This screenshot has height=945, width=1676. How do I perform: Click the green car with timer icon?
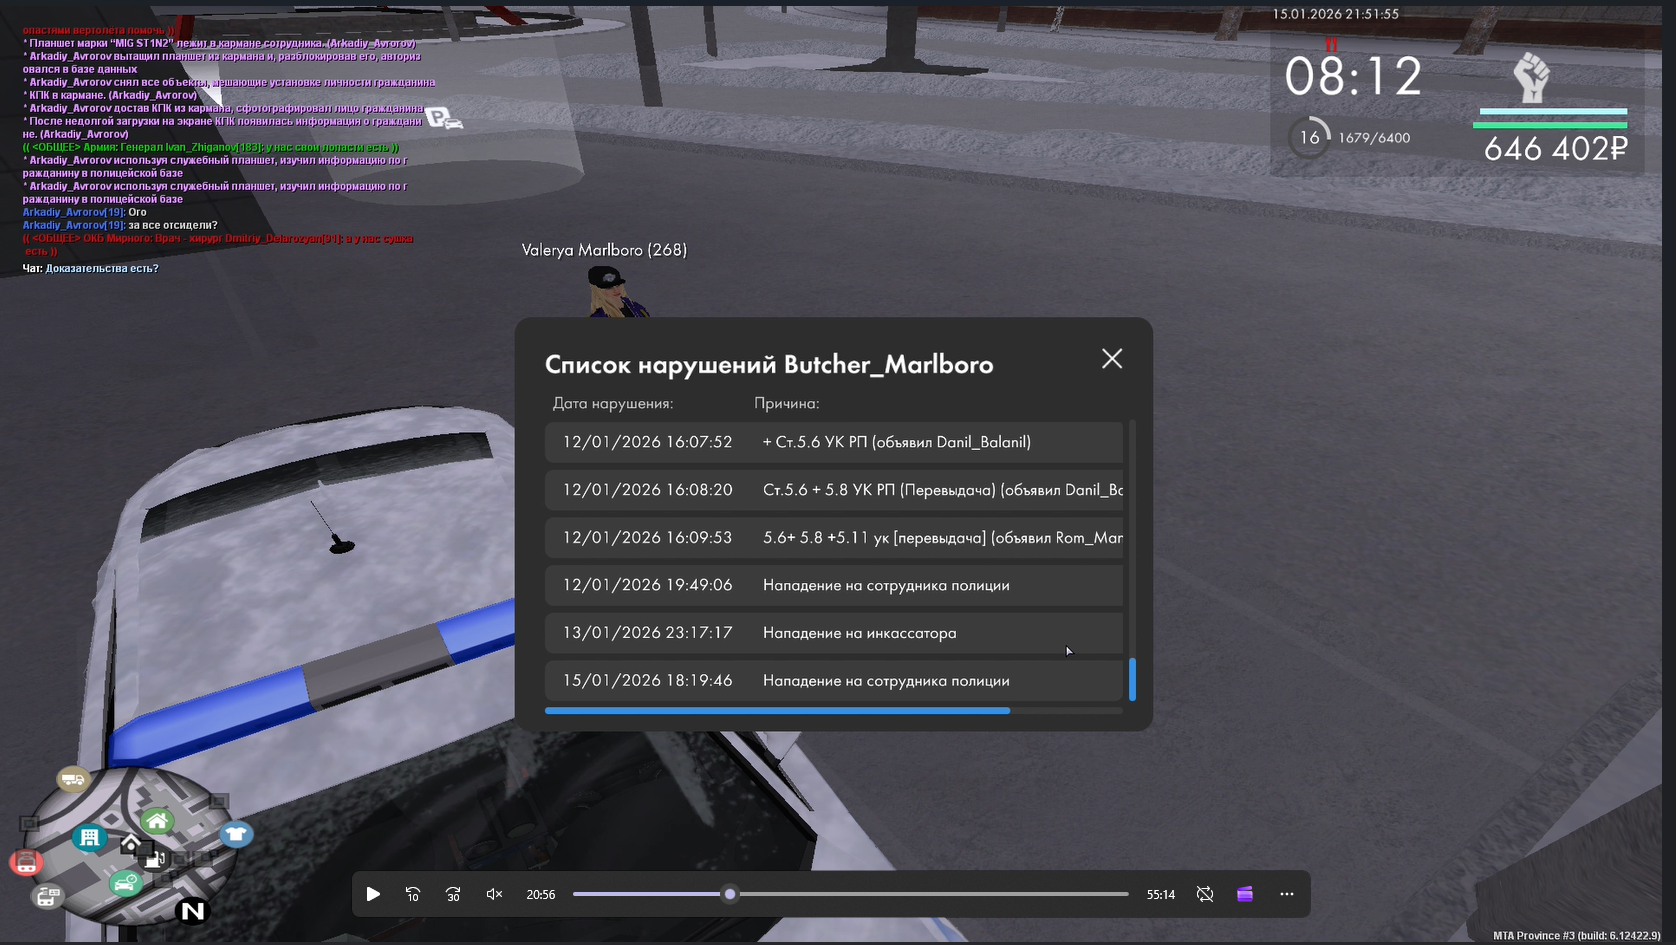pyautogui.click(x=125, y=882)
